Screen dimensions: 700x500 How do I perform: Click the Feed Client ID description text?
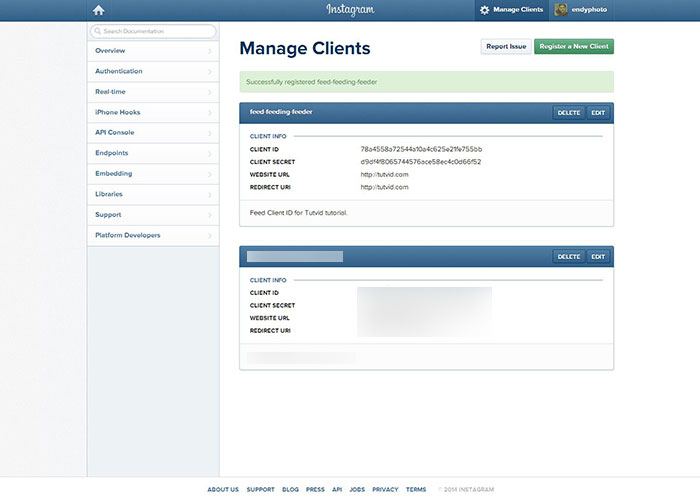coord(298,213)
